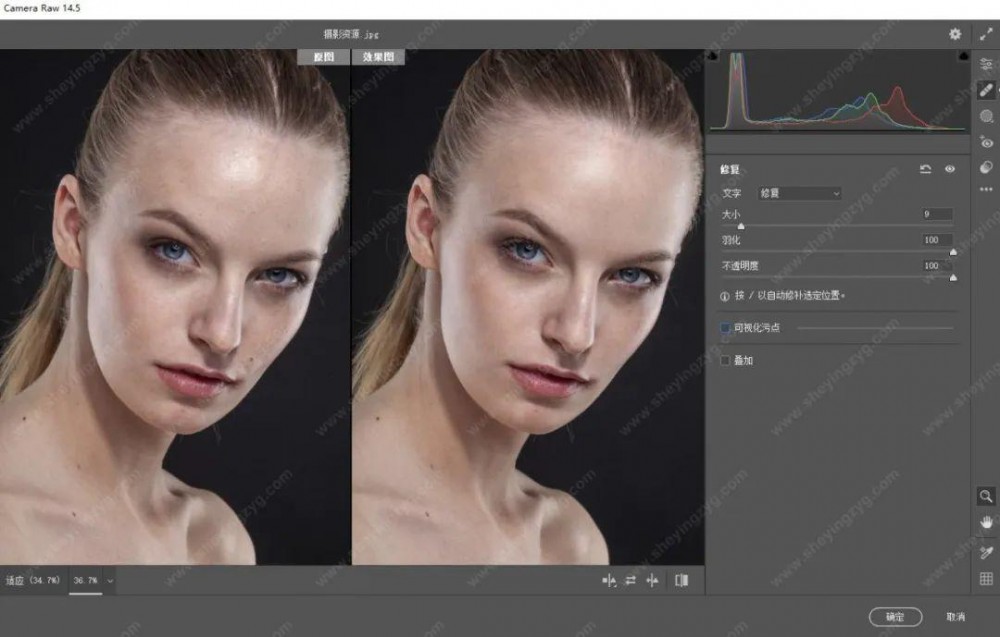This screenshot has width=1000, height=637.
Task: Open the Edit sliders panel icon
Action: pos(986,64)
